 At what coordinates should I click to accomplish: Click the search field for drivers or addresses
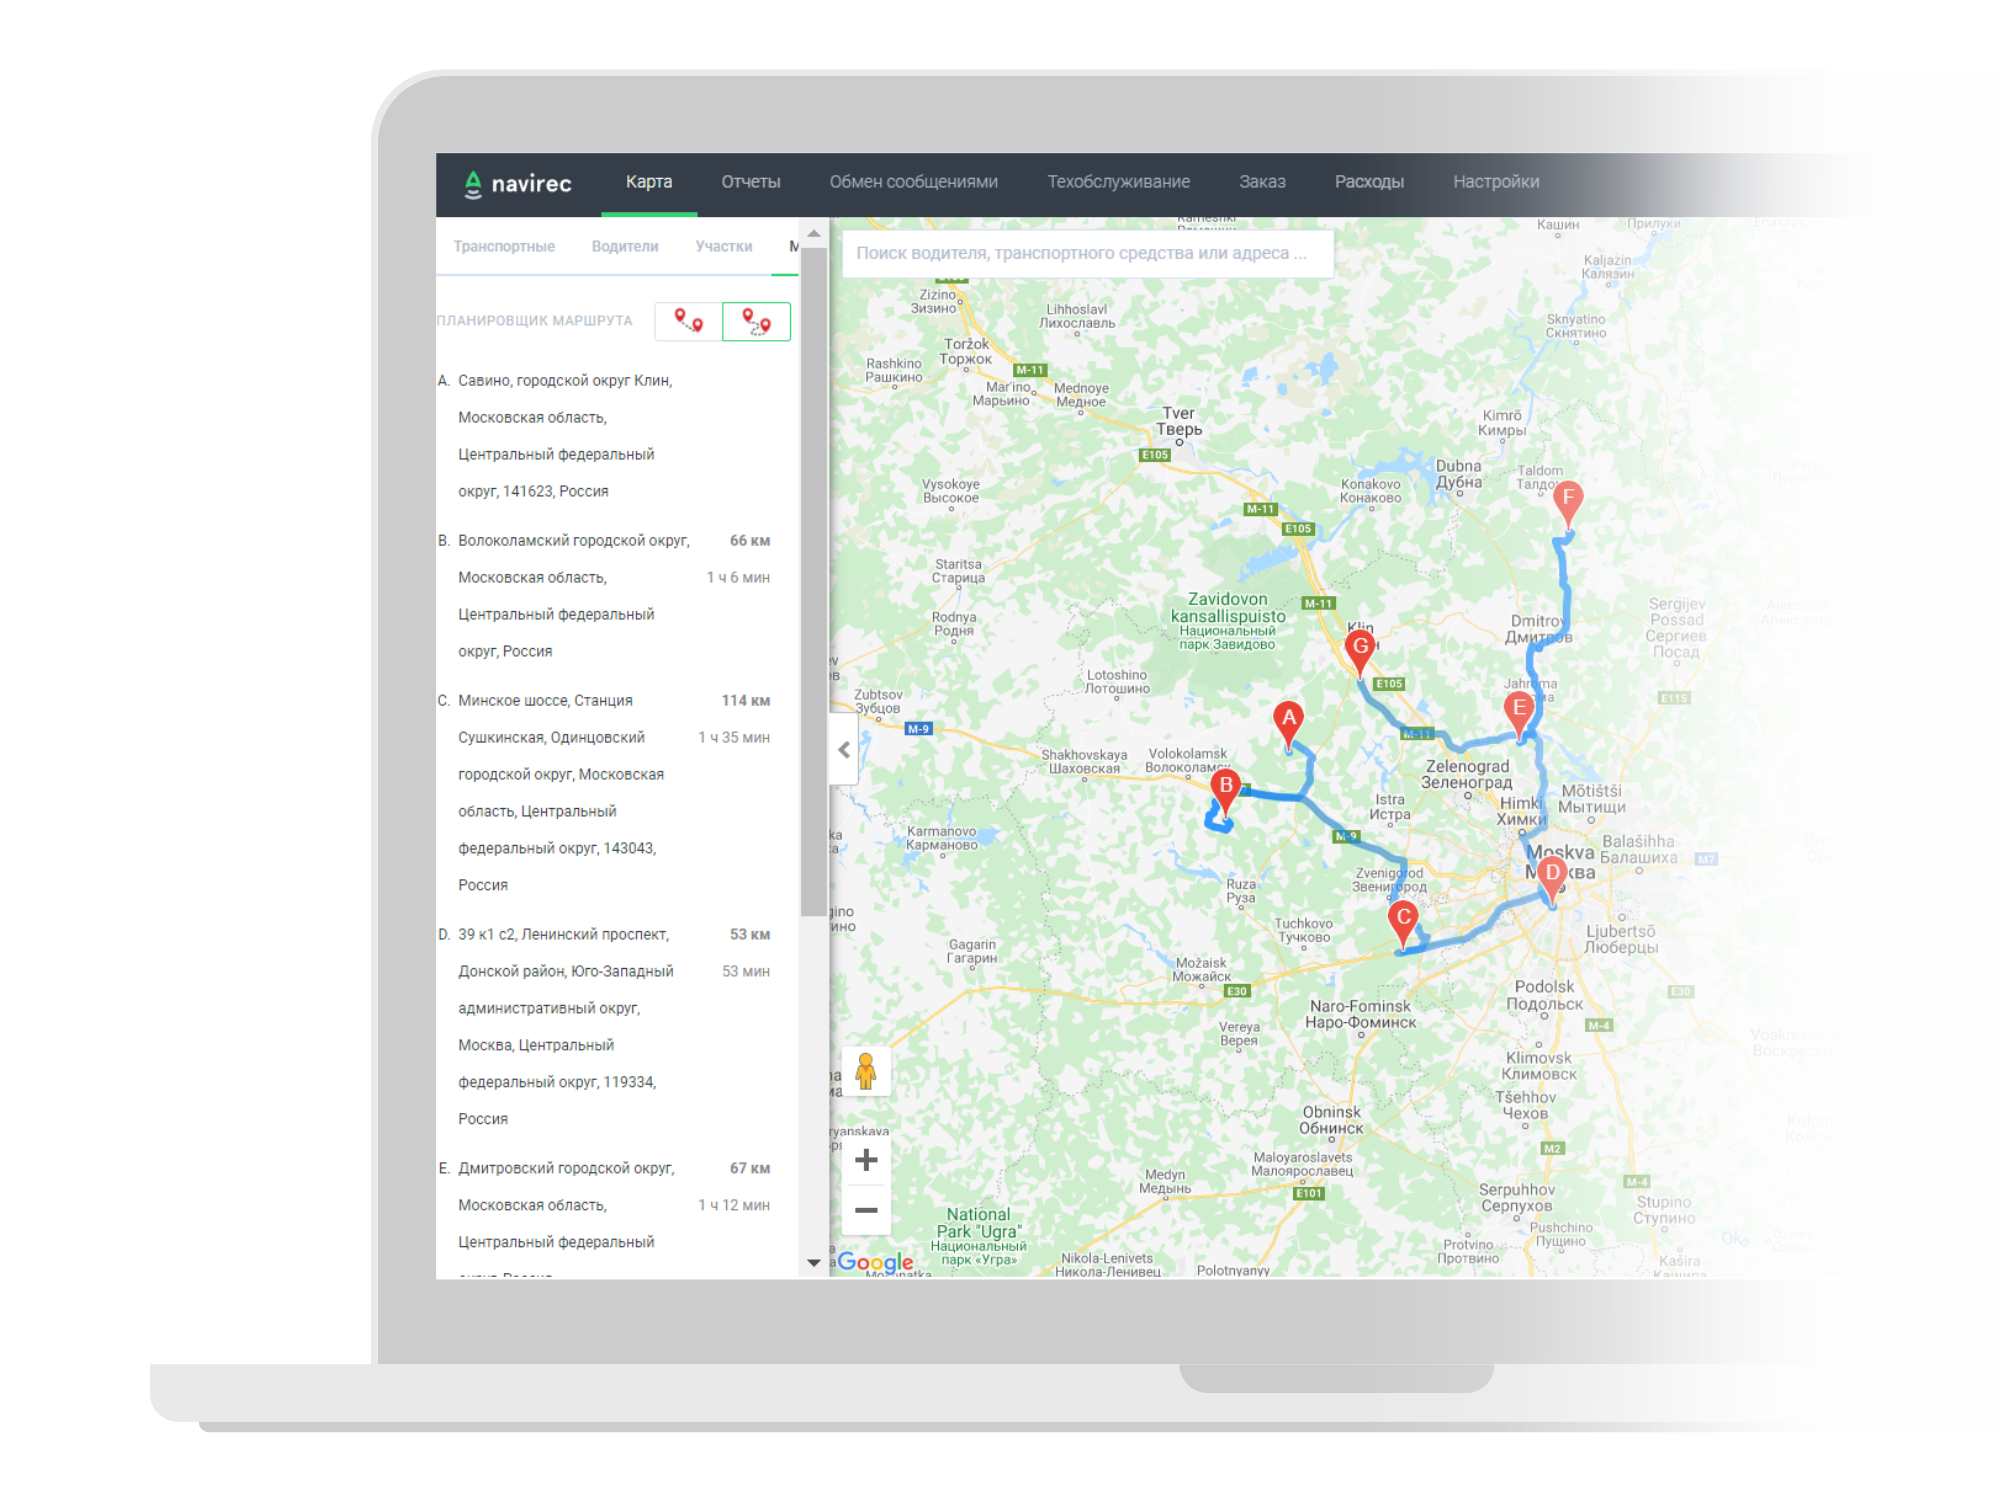pyautogui.click(x=1087, y=253)
